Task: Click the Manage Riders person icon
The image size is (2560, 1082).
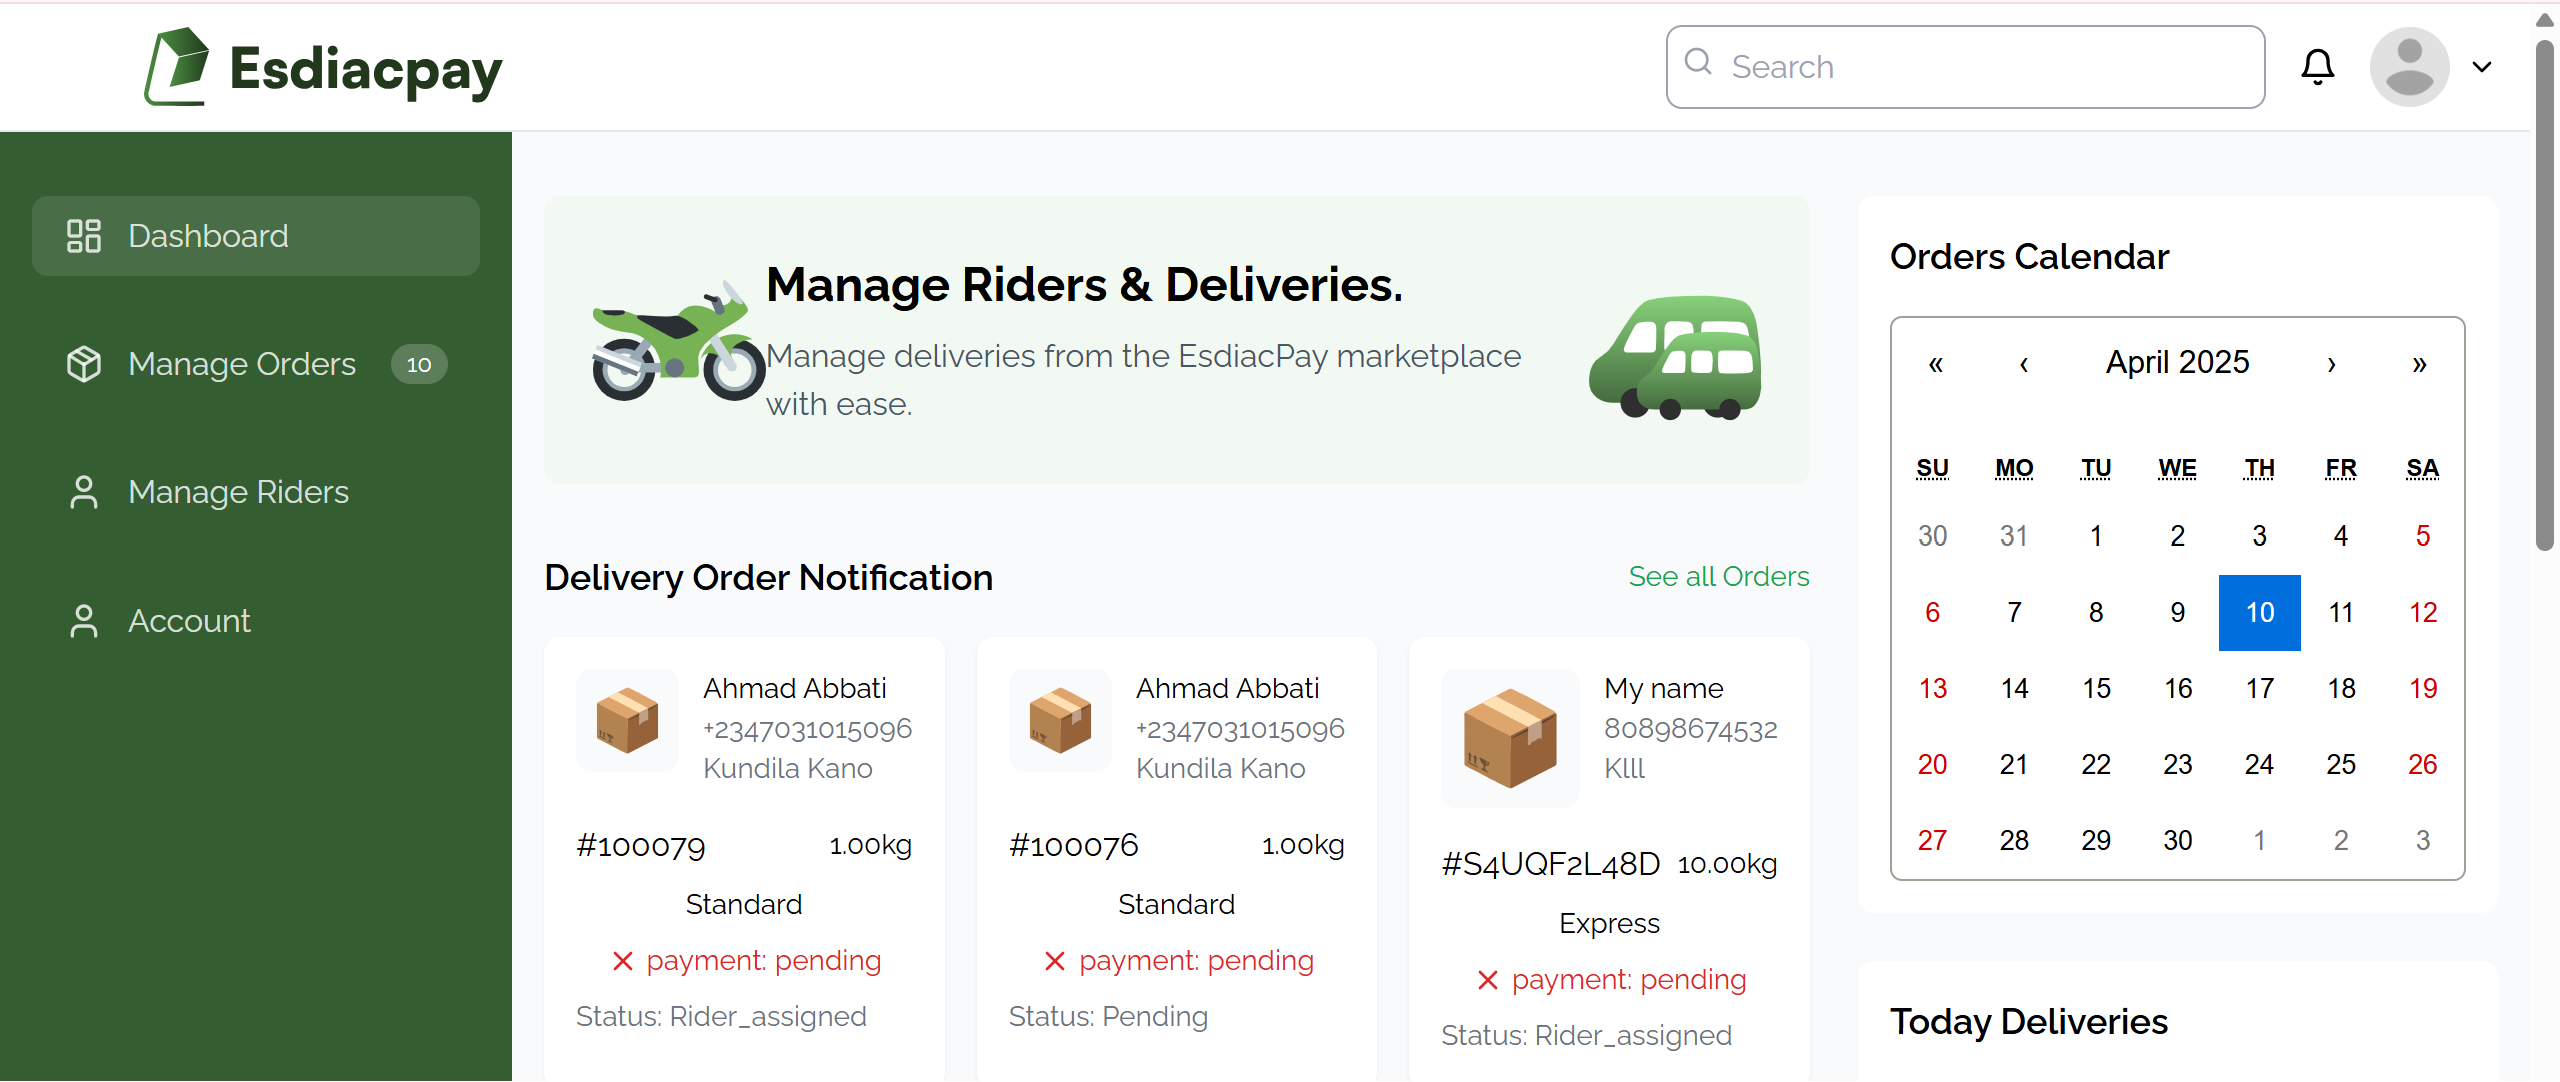Action: tap(84, 492)
